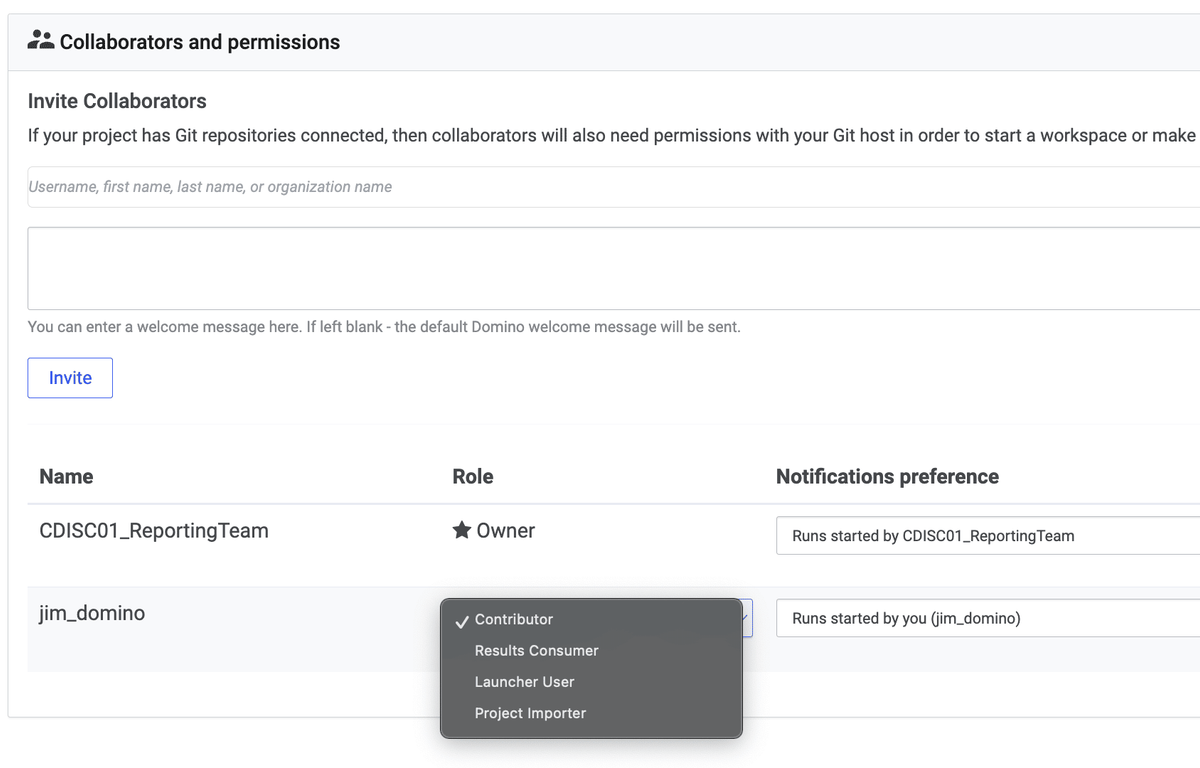This screenshot has height=768, width=1200.
Task: Click the Collaborators and permissions title
Action: click(x=200, y=42)
